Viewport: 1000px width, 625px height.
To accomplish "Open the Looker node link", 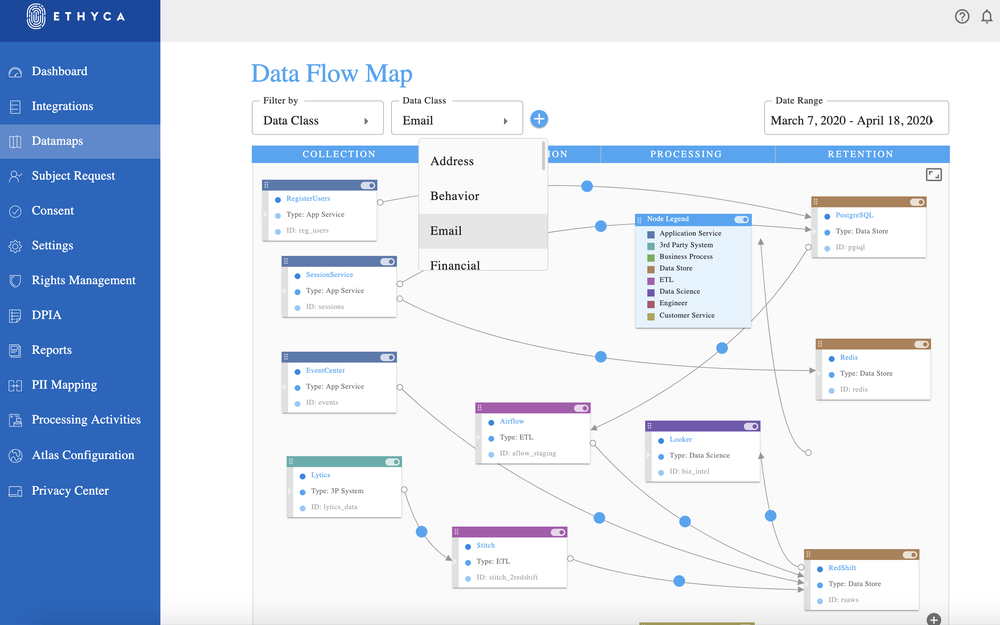I will (680, 439).
